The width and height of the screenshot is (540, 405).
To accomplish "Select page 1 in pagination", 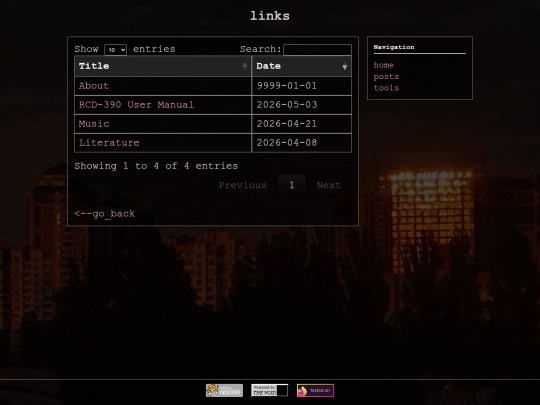I will point(292,185).
